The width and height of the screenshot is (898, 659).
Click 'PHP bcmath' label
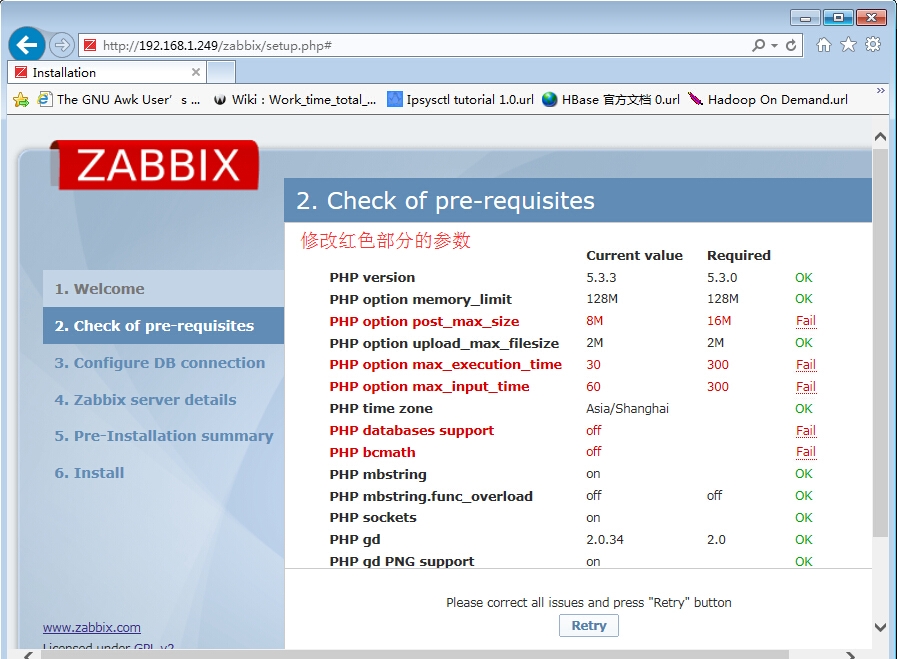[x=372, y=452]
